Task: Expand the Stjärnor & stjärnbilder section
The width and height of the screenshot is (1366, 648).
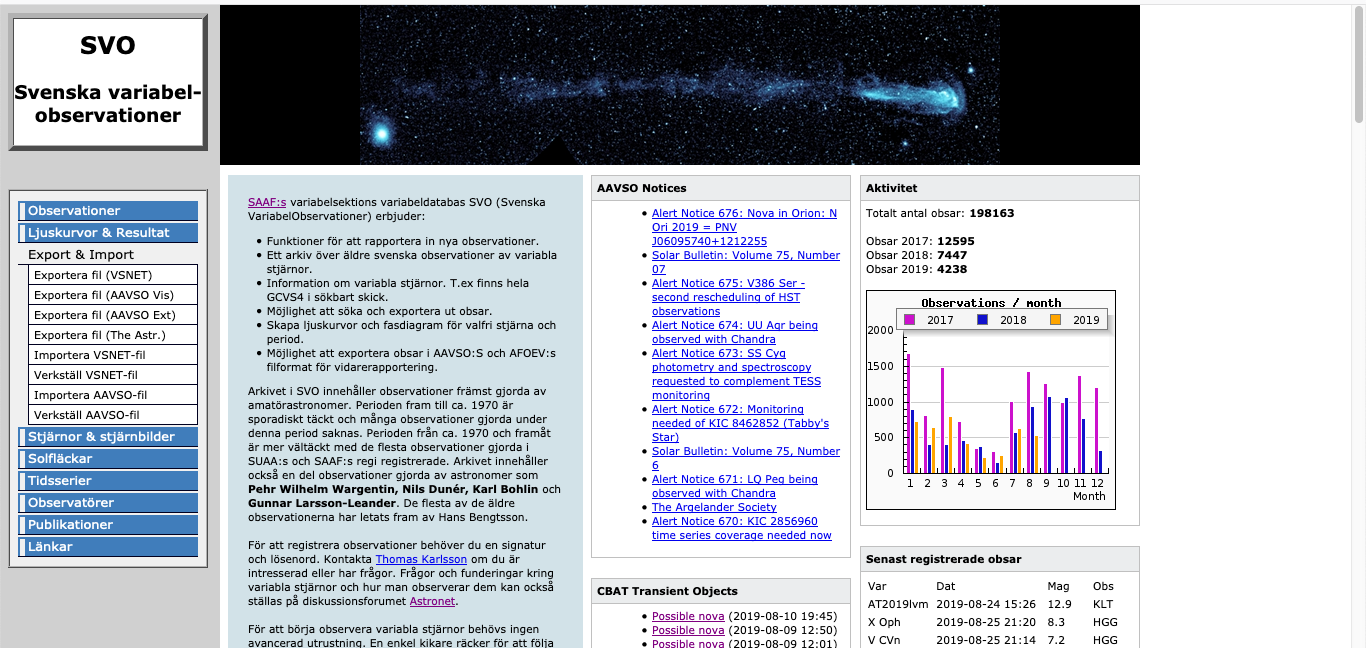Action: click(108, 437)
